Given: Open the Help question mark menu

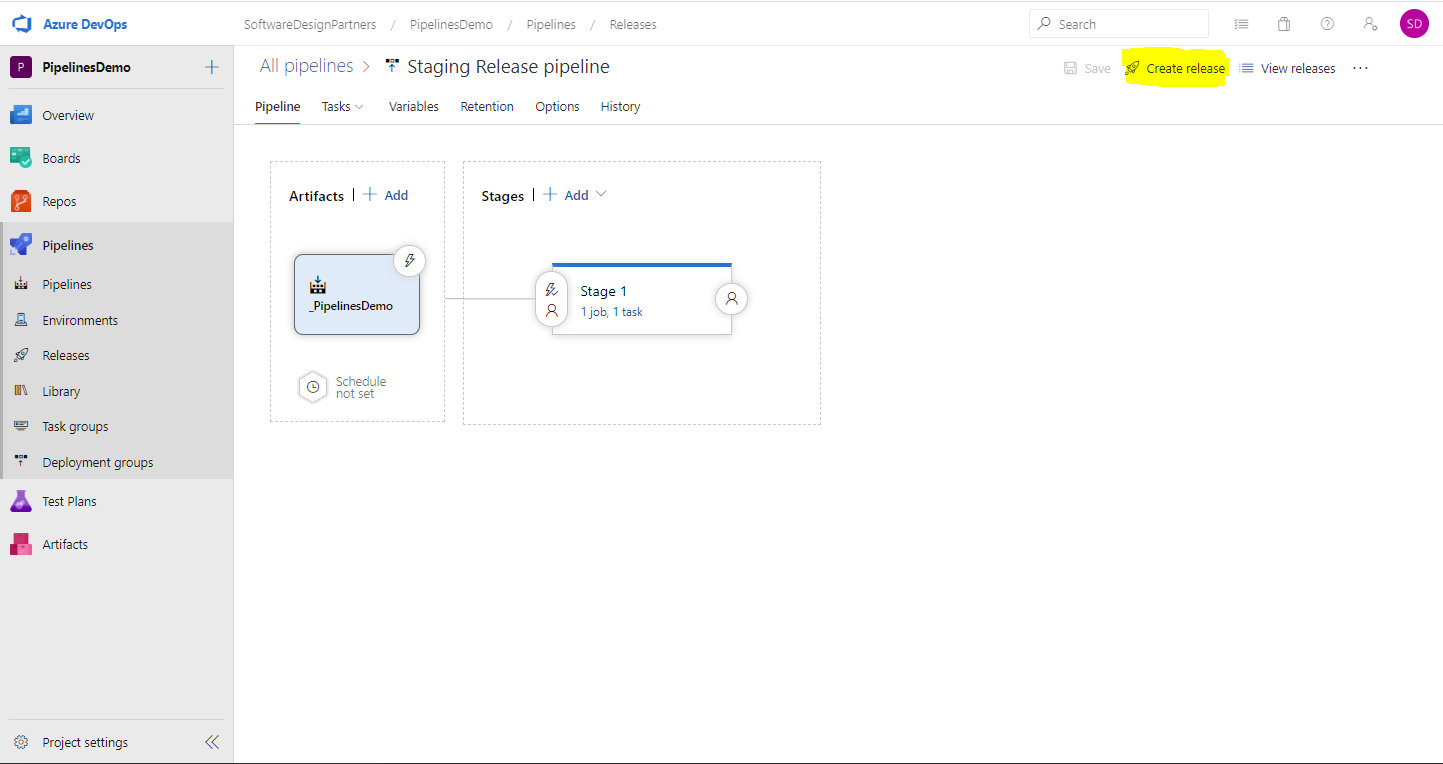Looking at the screenshot, I should (x=1327, y=23).
